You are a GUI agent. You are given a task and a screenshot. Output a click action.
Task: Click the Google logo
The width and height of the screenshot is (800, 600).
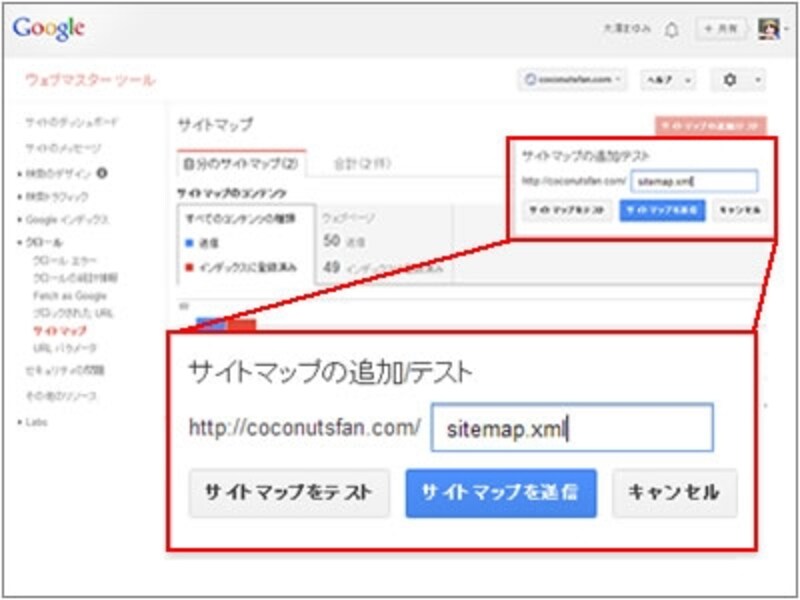click(x=49, y=29)
